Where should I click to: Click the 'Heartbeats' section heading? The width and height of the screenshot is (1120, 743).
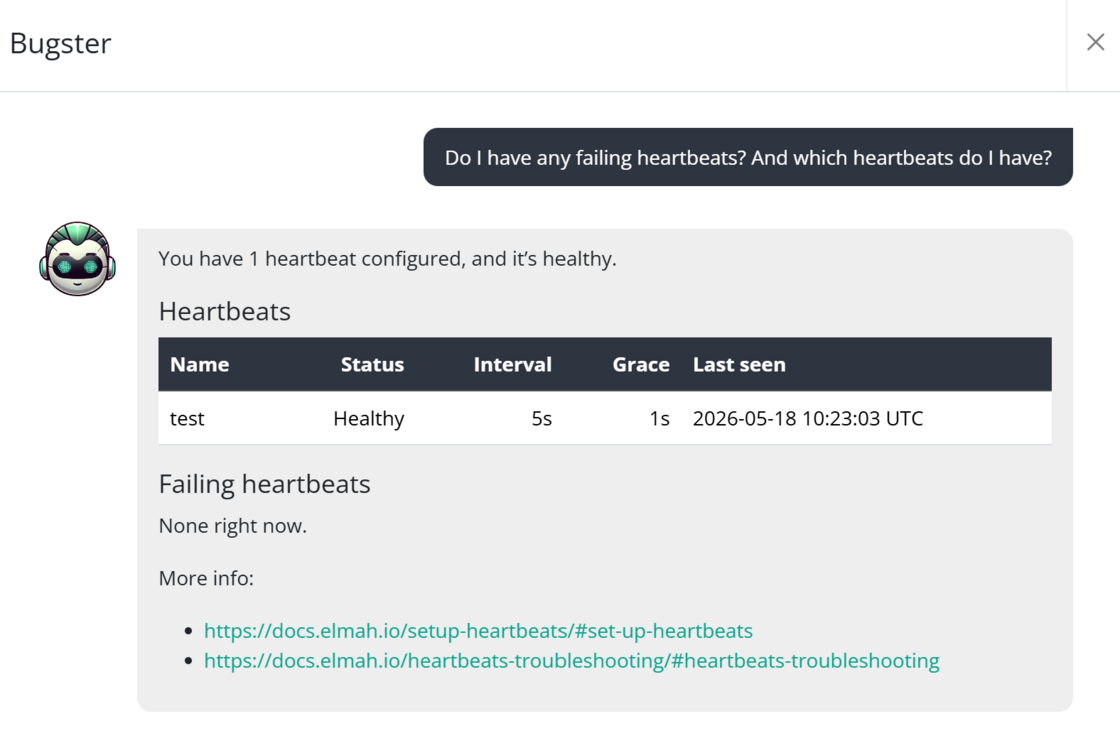pyautogui.click(x=224, y=311)
